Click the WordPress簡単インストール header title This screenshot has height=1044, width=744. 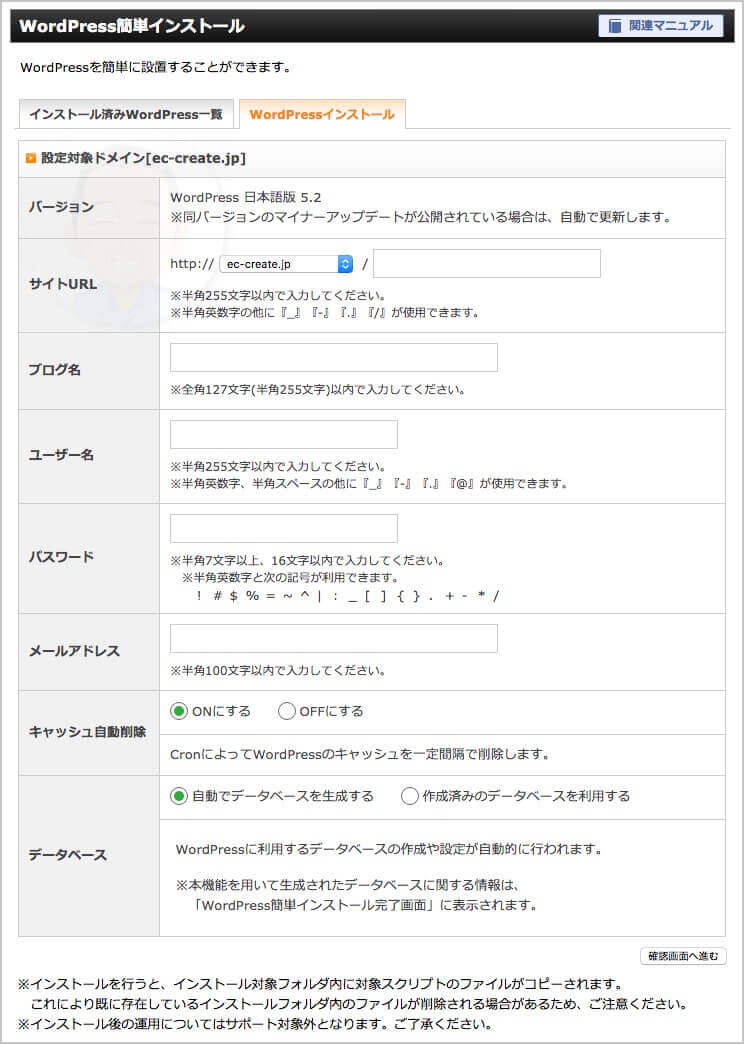132,26
